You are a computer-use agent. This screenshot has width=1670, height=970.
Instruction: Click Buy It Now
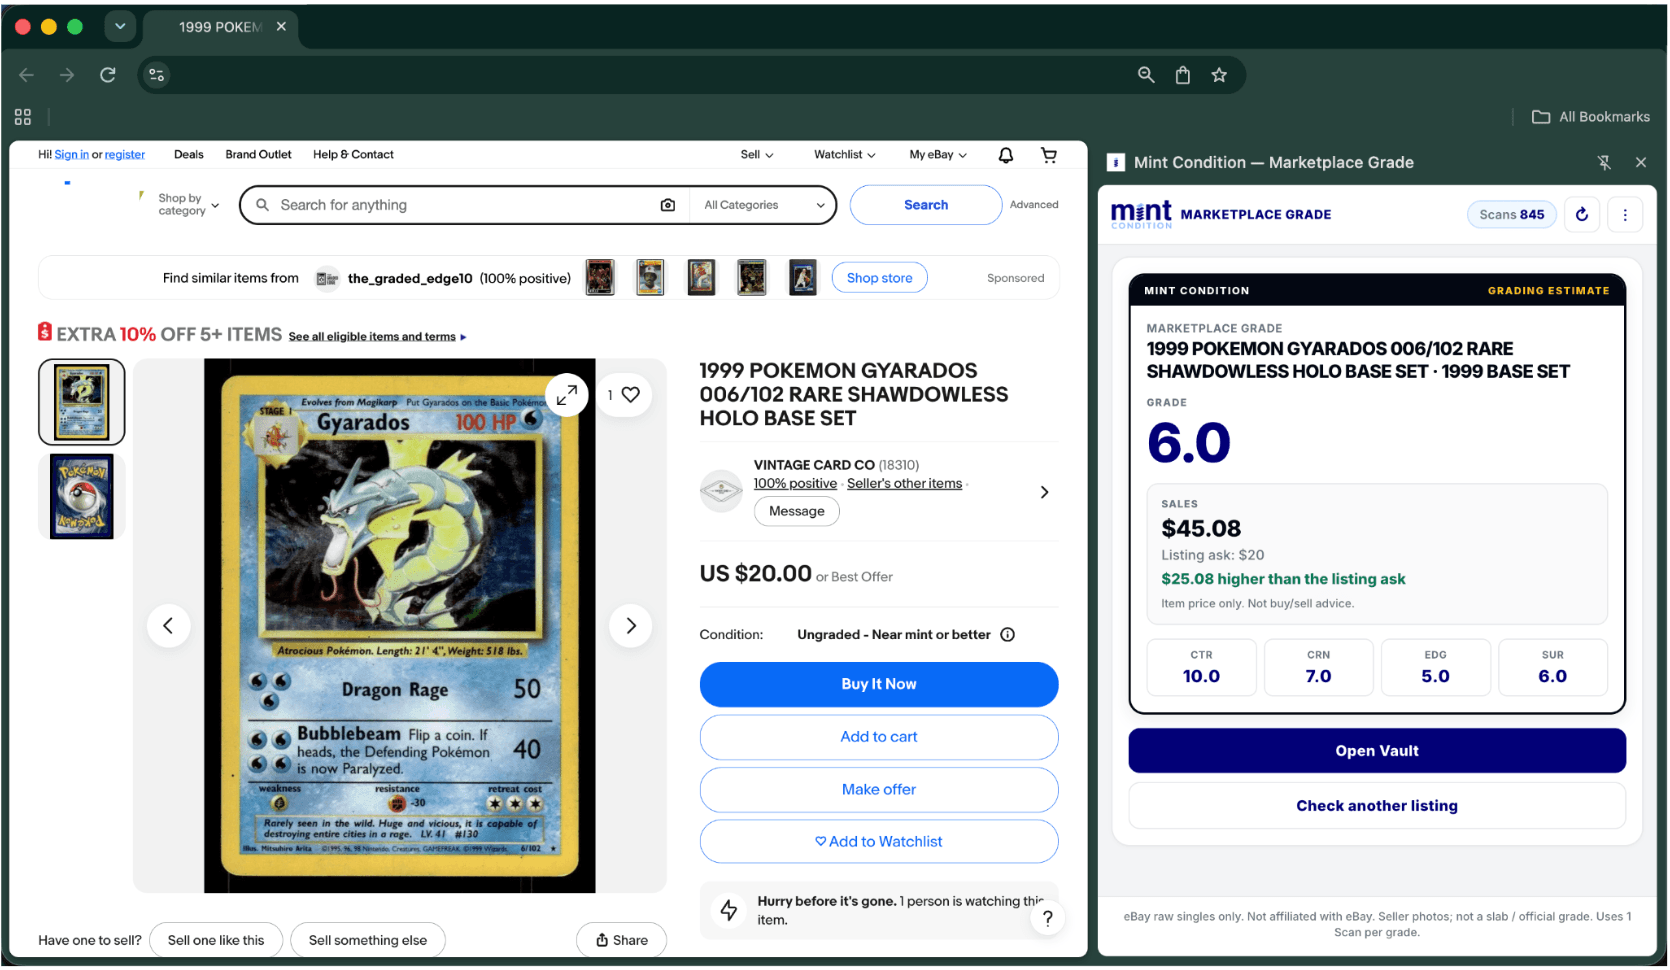click(879, 685)
